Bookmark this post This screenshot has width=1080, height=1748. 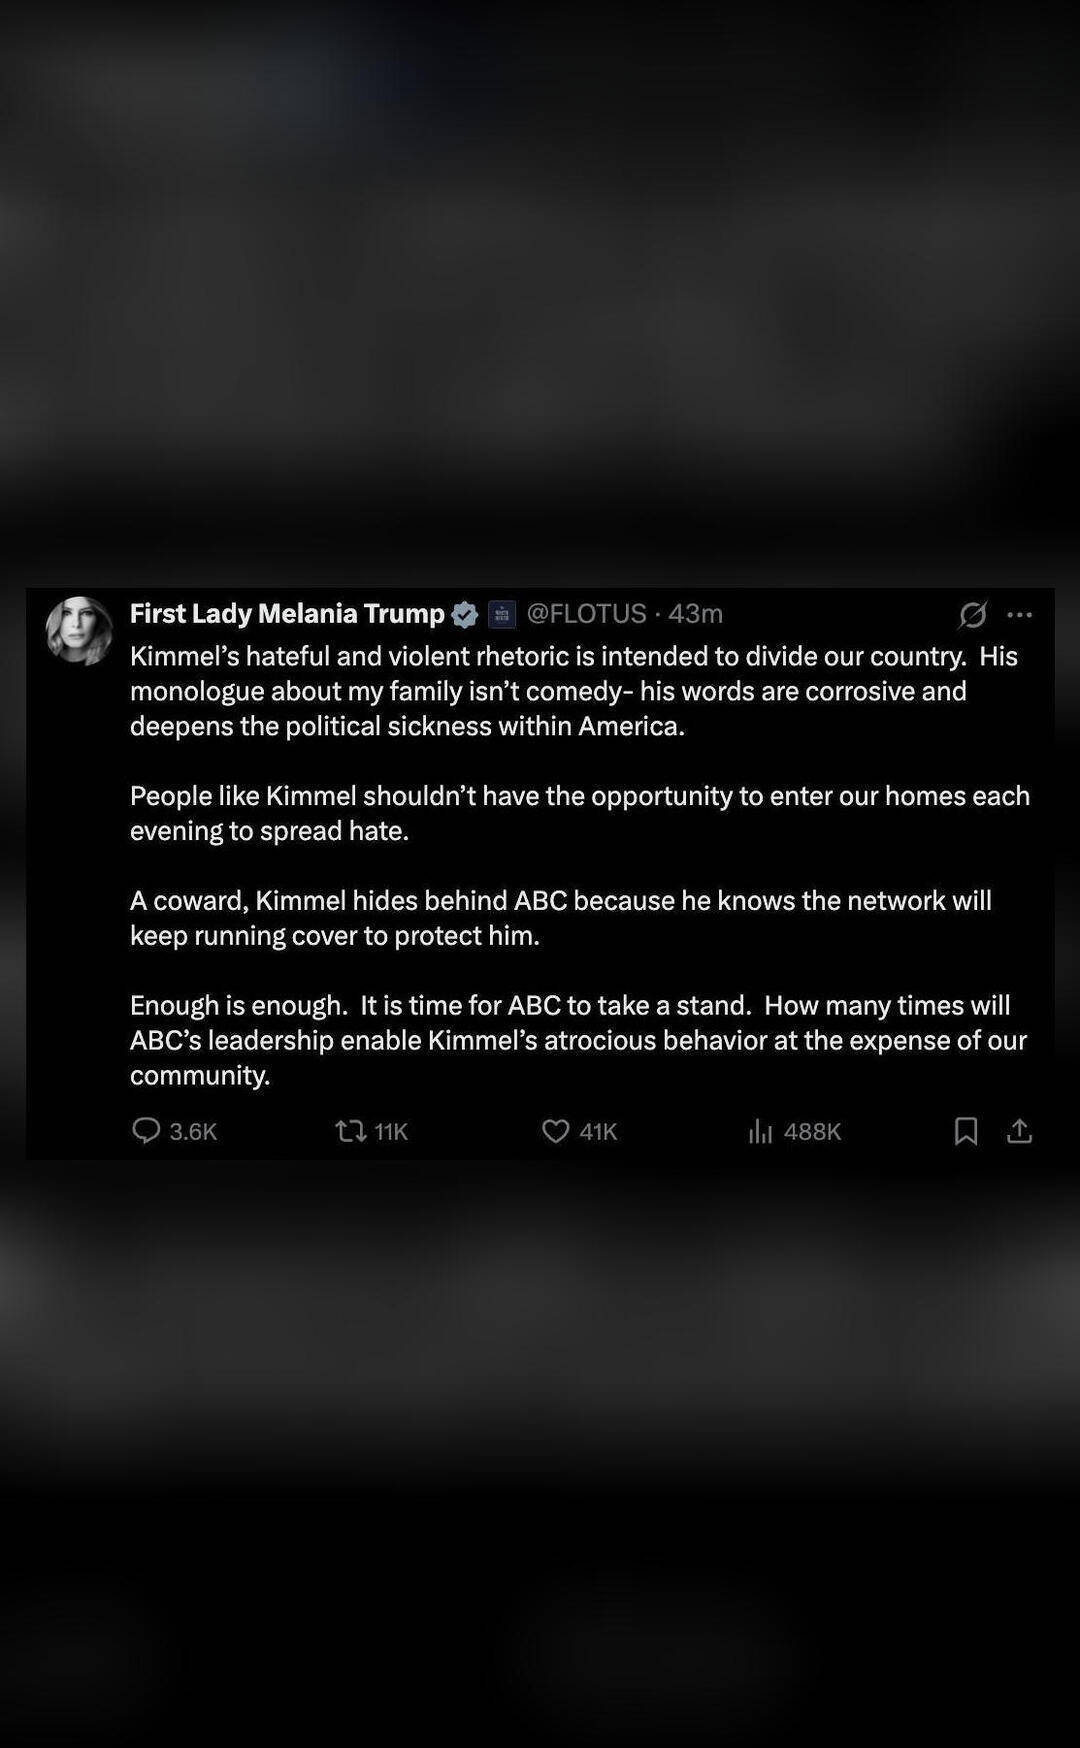pos(966,1131)
